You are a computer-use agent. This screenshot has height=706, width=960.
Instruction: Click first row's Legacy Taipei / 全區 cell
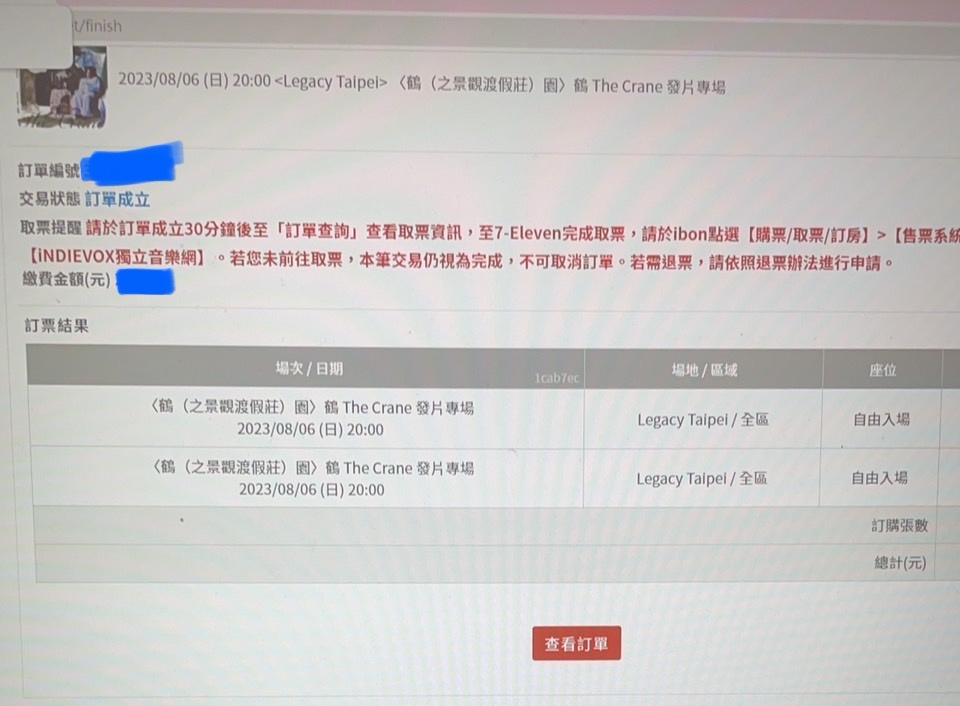703,420
